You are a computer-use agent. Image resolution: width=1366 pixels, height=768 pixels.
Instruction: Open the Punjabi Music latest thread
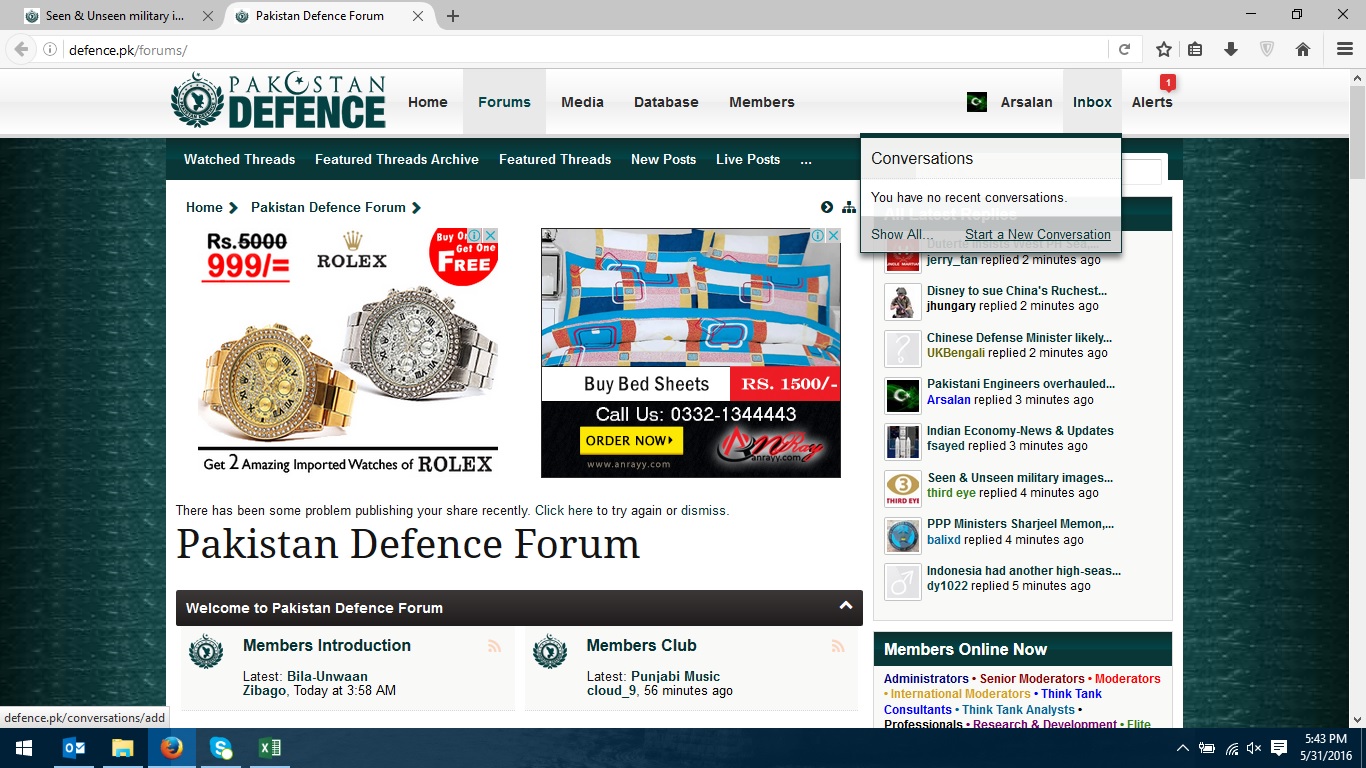coord(675,676)
